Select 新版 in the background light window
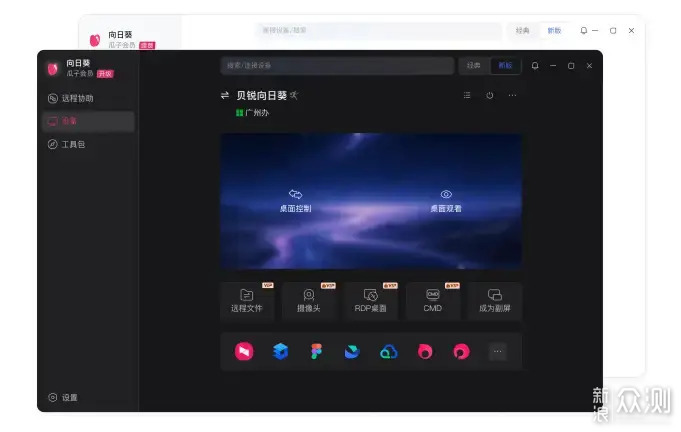The image size is (681, 432). point(554,30)
